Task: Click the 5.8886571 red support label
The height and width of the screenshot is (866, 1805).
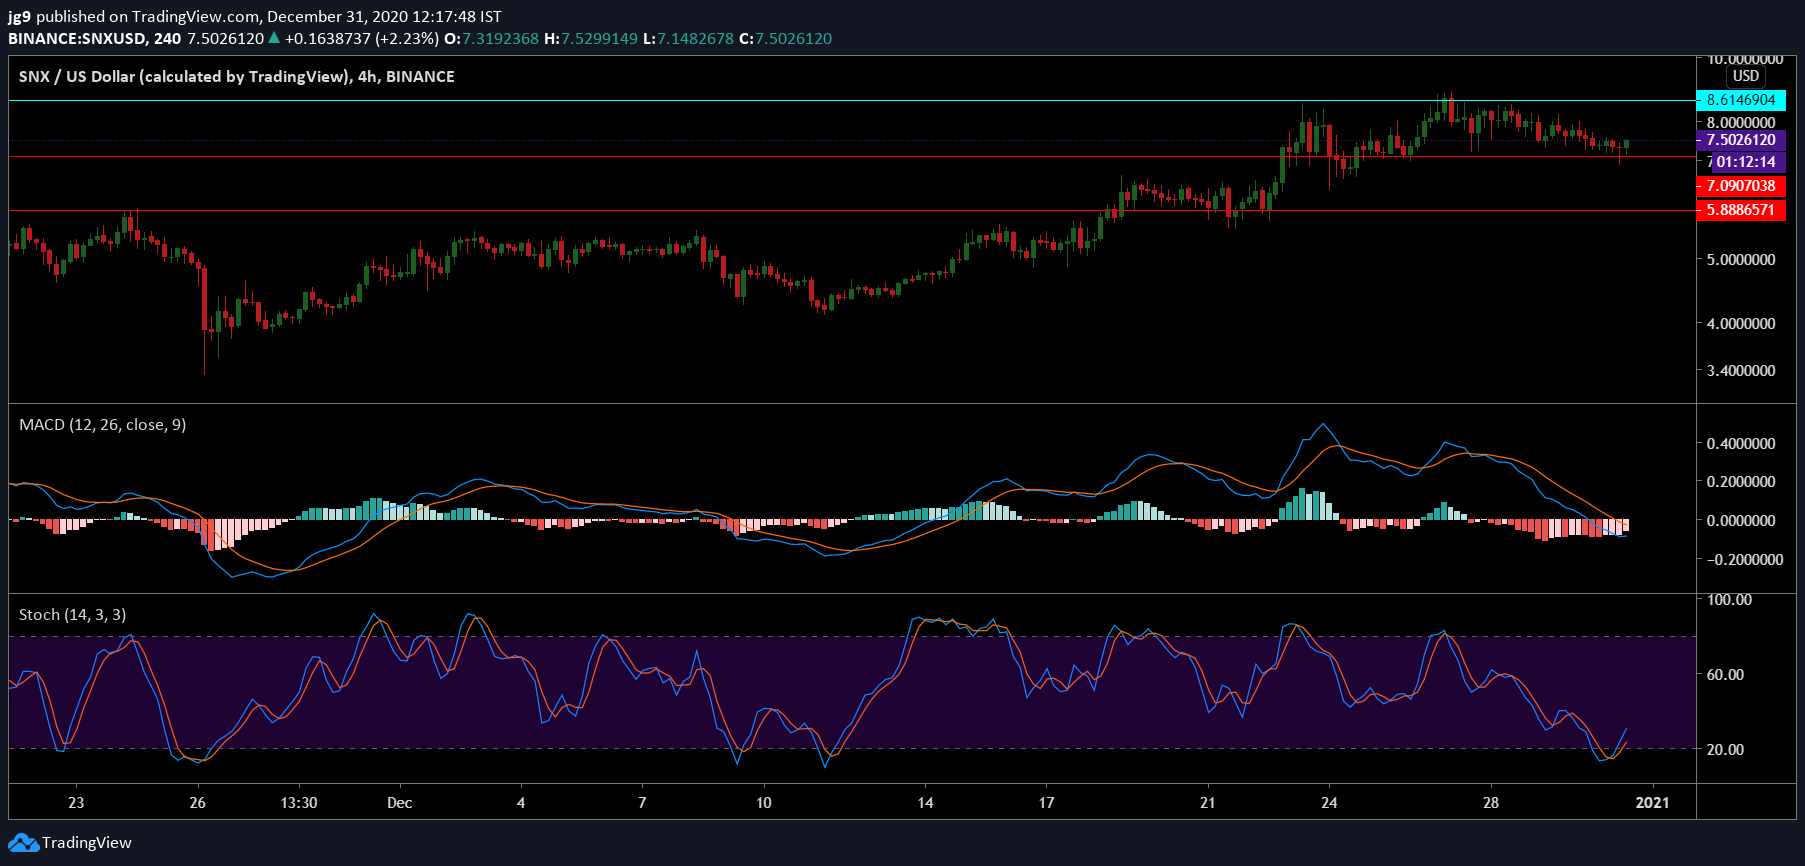Action: pos(1741,210)
